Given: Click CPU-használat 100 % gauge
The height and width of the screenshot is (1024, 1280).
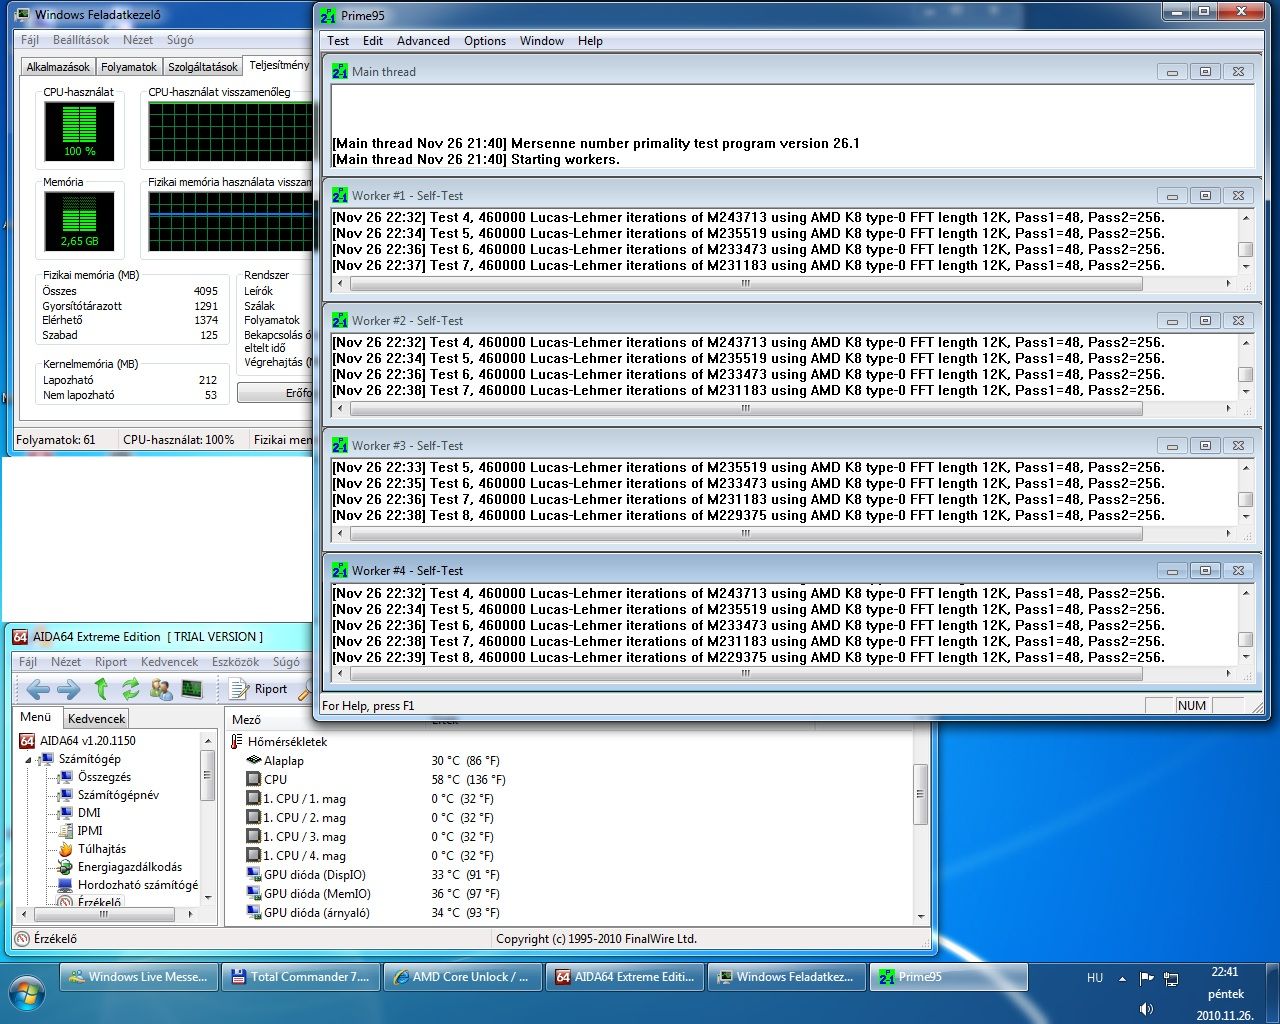Looking at the screenshot, I should click(79, 131).
